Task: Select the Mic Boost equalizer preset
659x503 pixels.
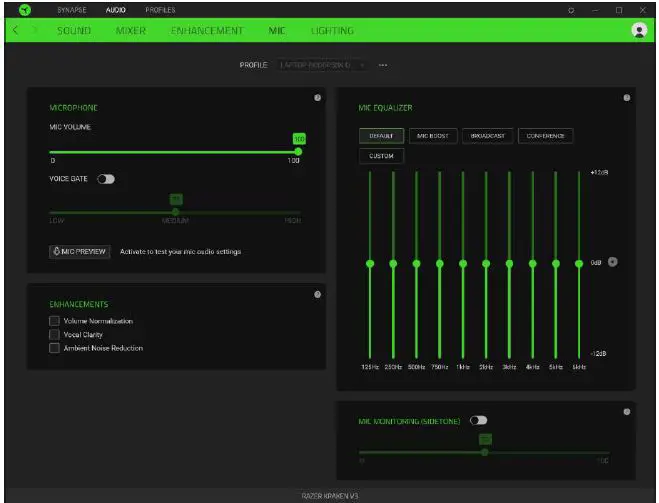Action: click(433, 136)
